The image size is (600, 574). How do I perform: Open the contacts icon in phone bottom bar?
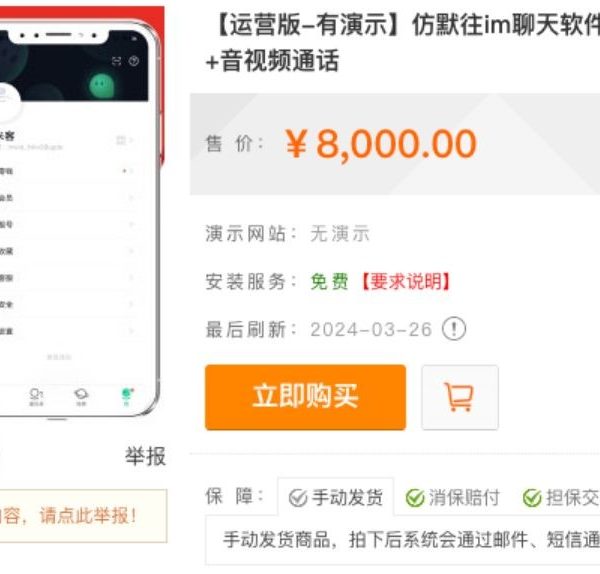pyautogui.click(x=36, y=397)
